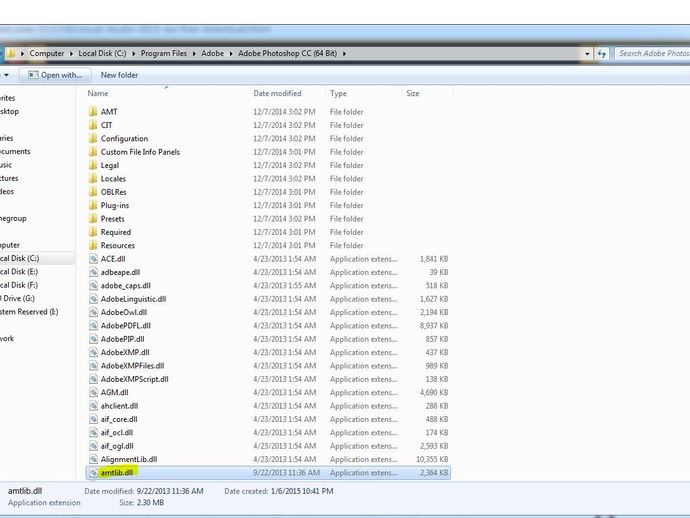The width and height of the screenshot is (690, 518).
Task: Go to Program Files breadcrumb
Action: coord(164,53)
